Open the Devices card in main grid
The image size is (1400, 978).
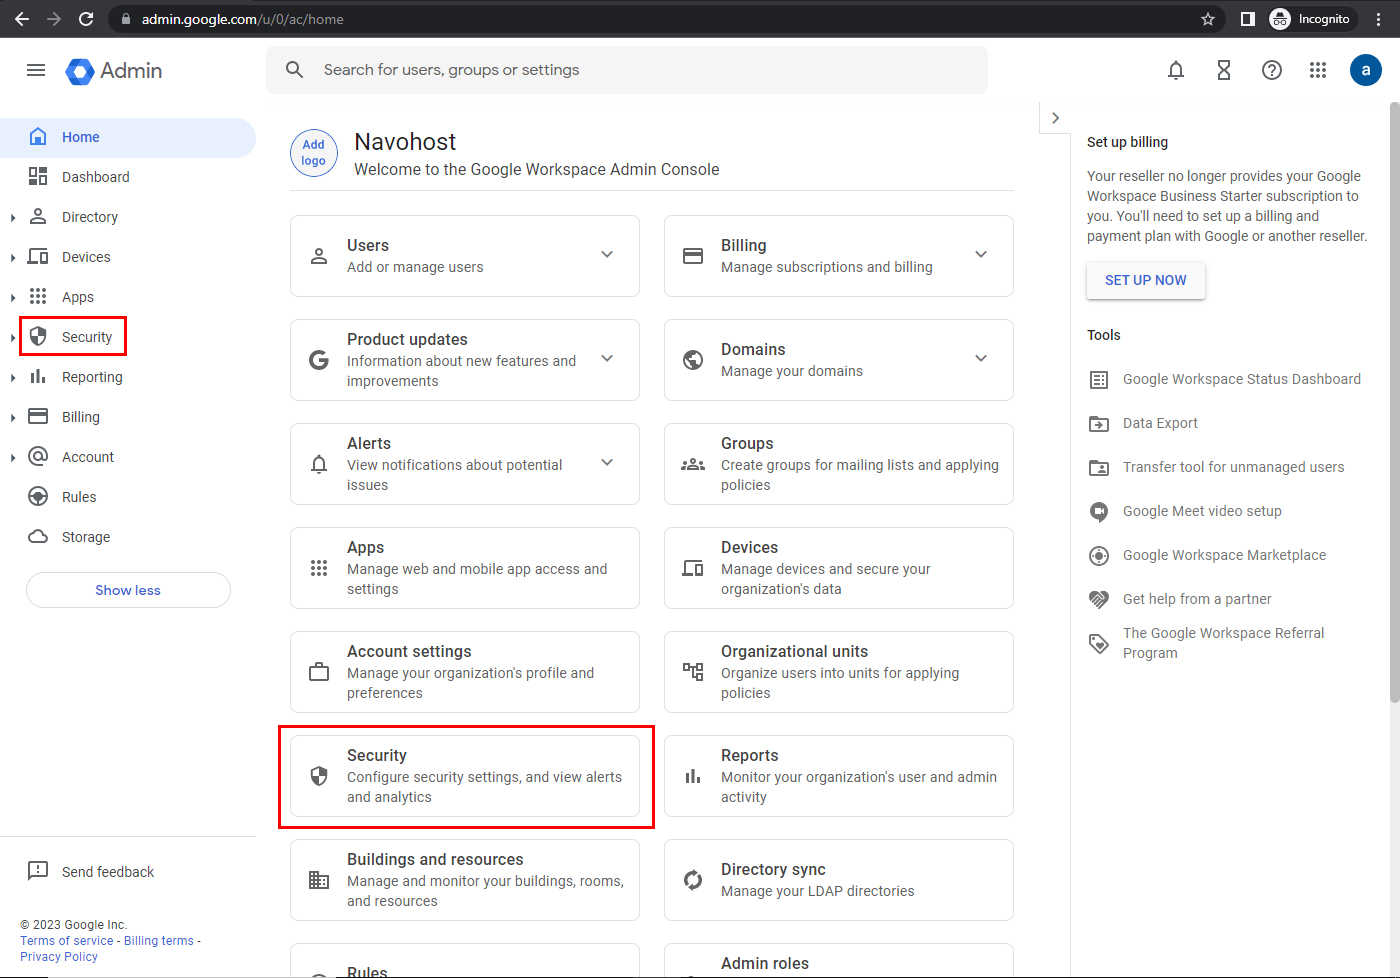pyautogui.click(x=839, y=568)
